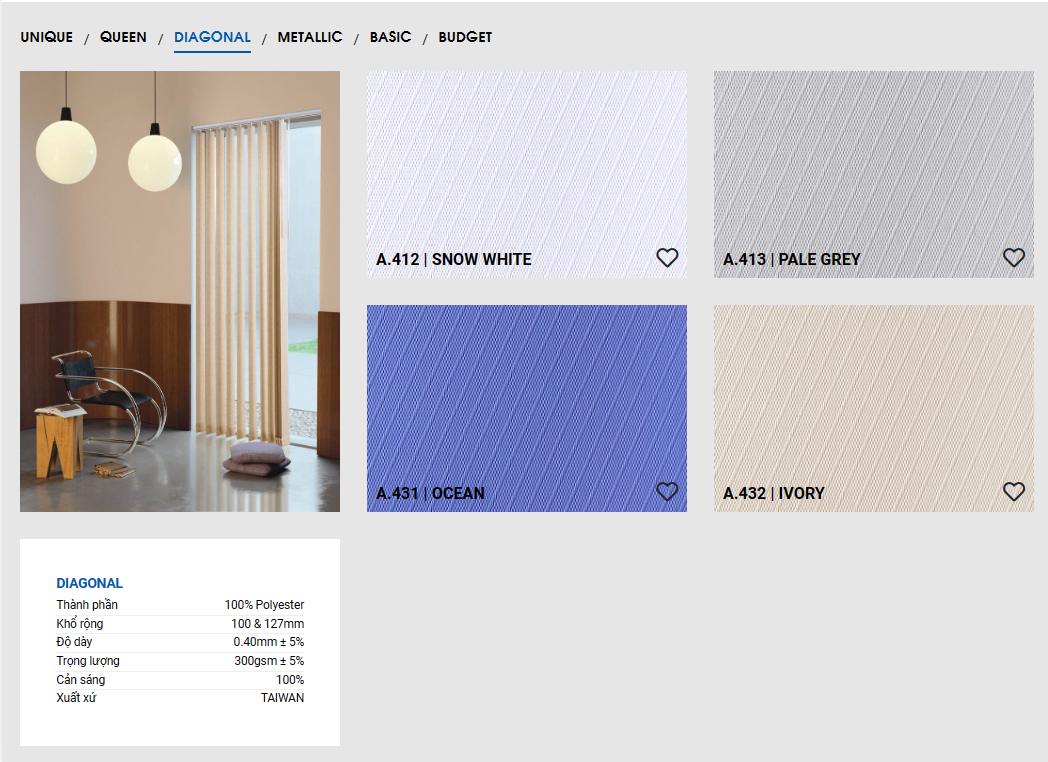
Task: Click the A.413 | PALE GREY label
Action: point(791,259)
